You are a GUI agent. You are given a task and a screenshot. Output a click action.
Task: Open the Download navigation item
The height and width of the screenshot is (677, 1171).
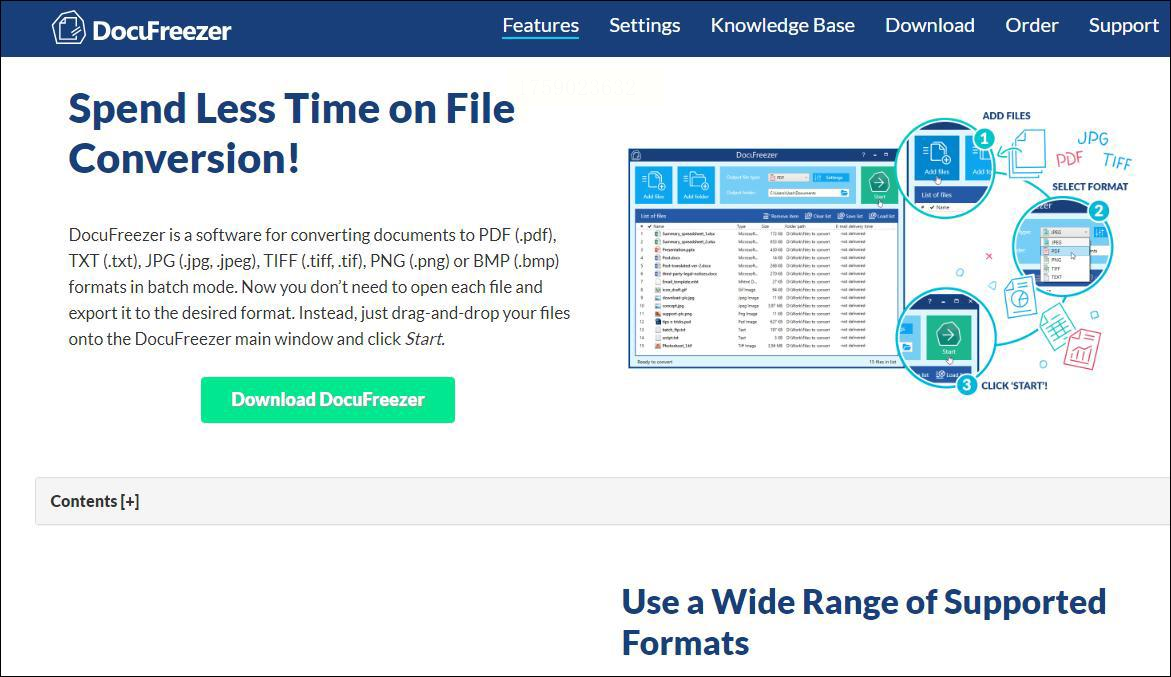[x=930, y=25]
